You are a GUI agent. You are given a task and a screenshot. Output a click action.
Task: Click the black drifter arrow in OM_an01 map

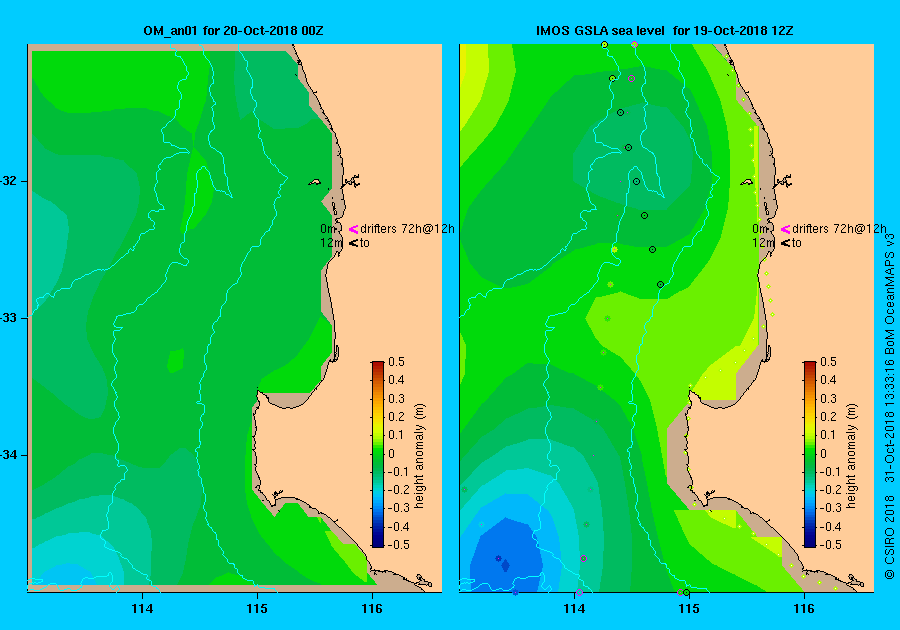pos(354,243)
